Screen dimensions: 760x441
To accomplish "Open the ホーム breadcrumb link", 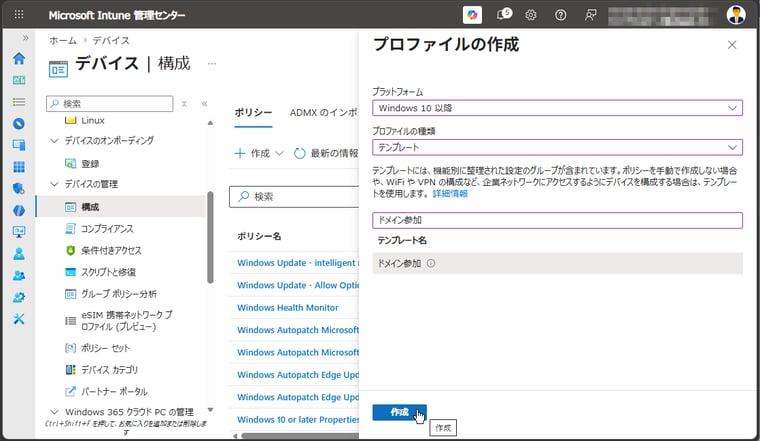I will click(x=63, y=41).
